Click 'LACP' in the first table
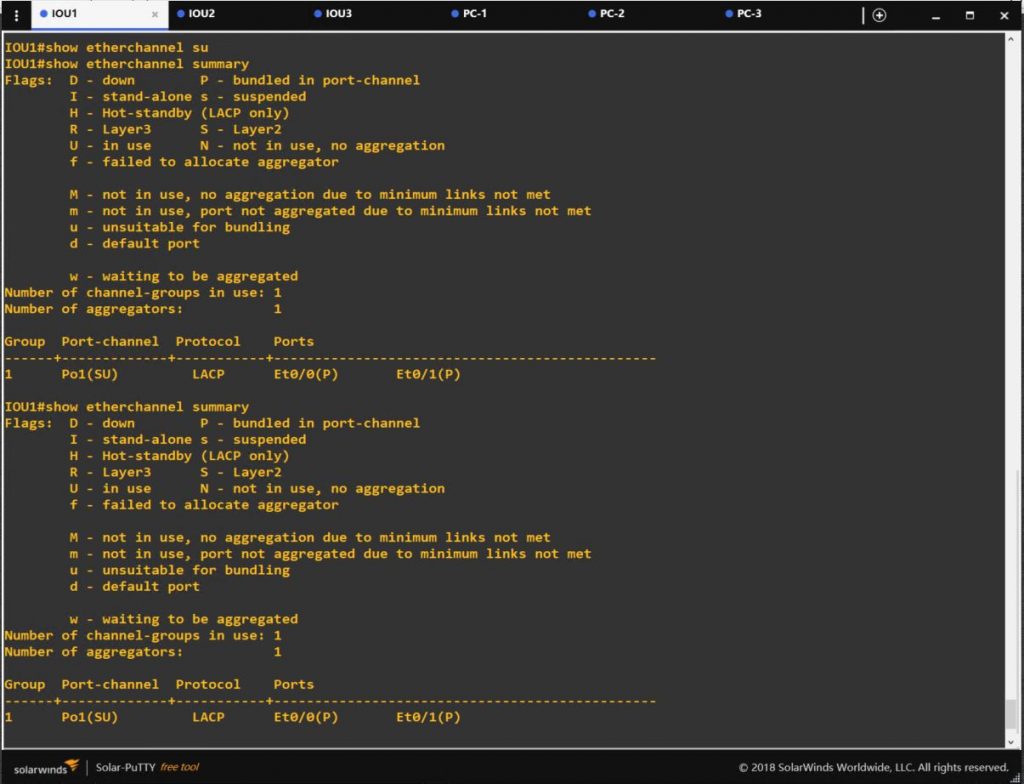The image size is (1024, 784). pyautogui.click(x=208, y=374)
